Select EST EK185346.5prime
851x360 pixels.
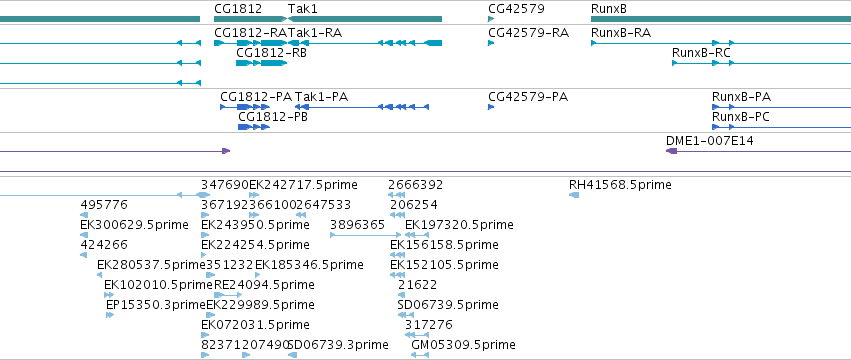[309, 265]
